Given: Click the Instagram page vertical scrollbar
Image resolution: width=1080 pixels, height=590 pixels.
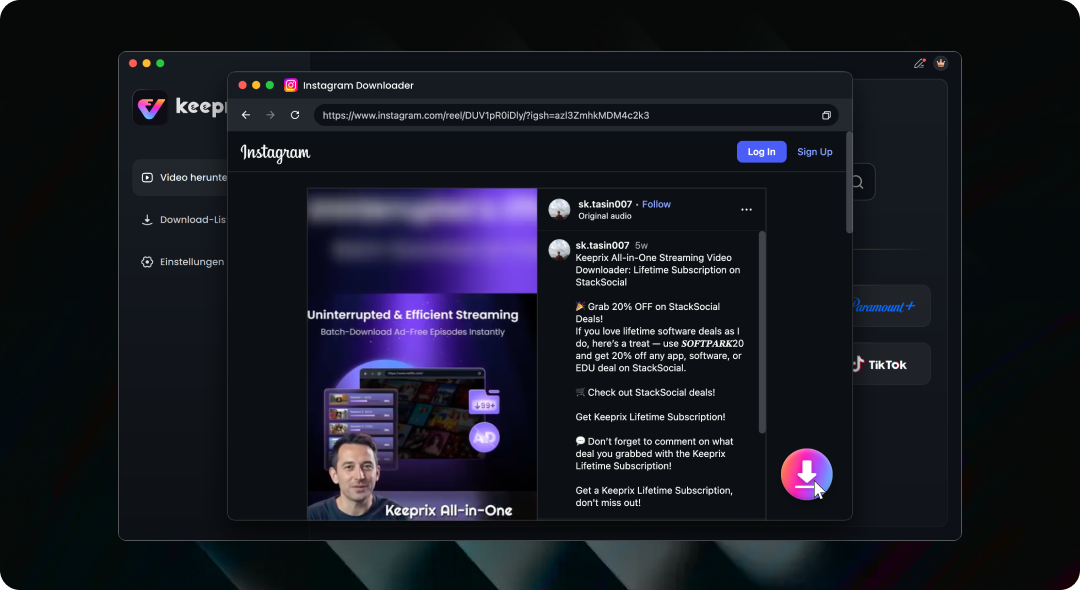Looking at the screenshot, I should tap(849, 182).
